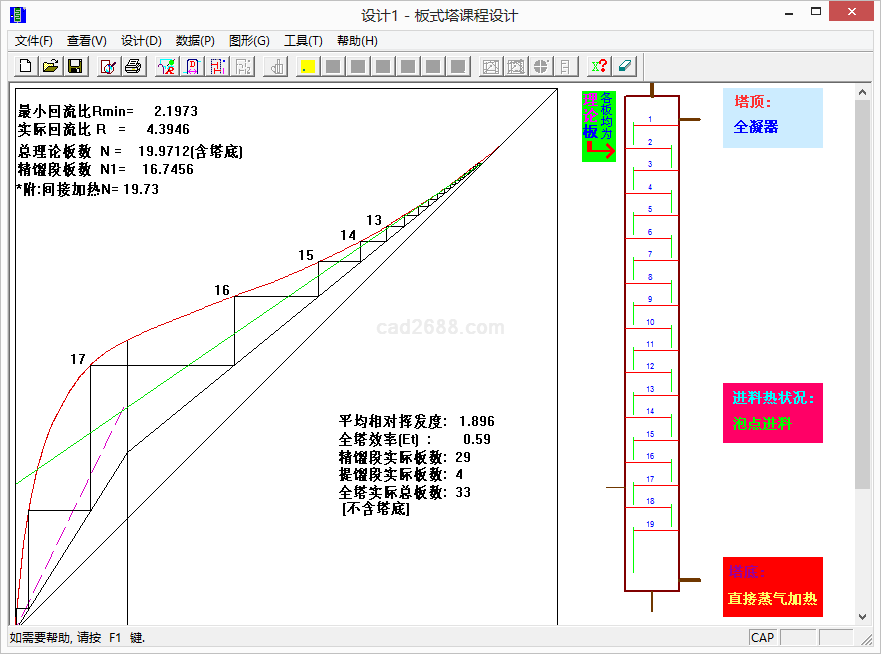Click the scroll up arrow of vertical scrollbar
Image resolution: width=881 pixels, height=654 pixels.
[x=862, y=91]
